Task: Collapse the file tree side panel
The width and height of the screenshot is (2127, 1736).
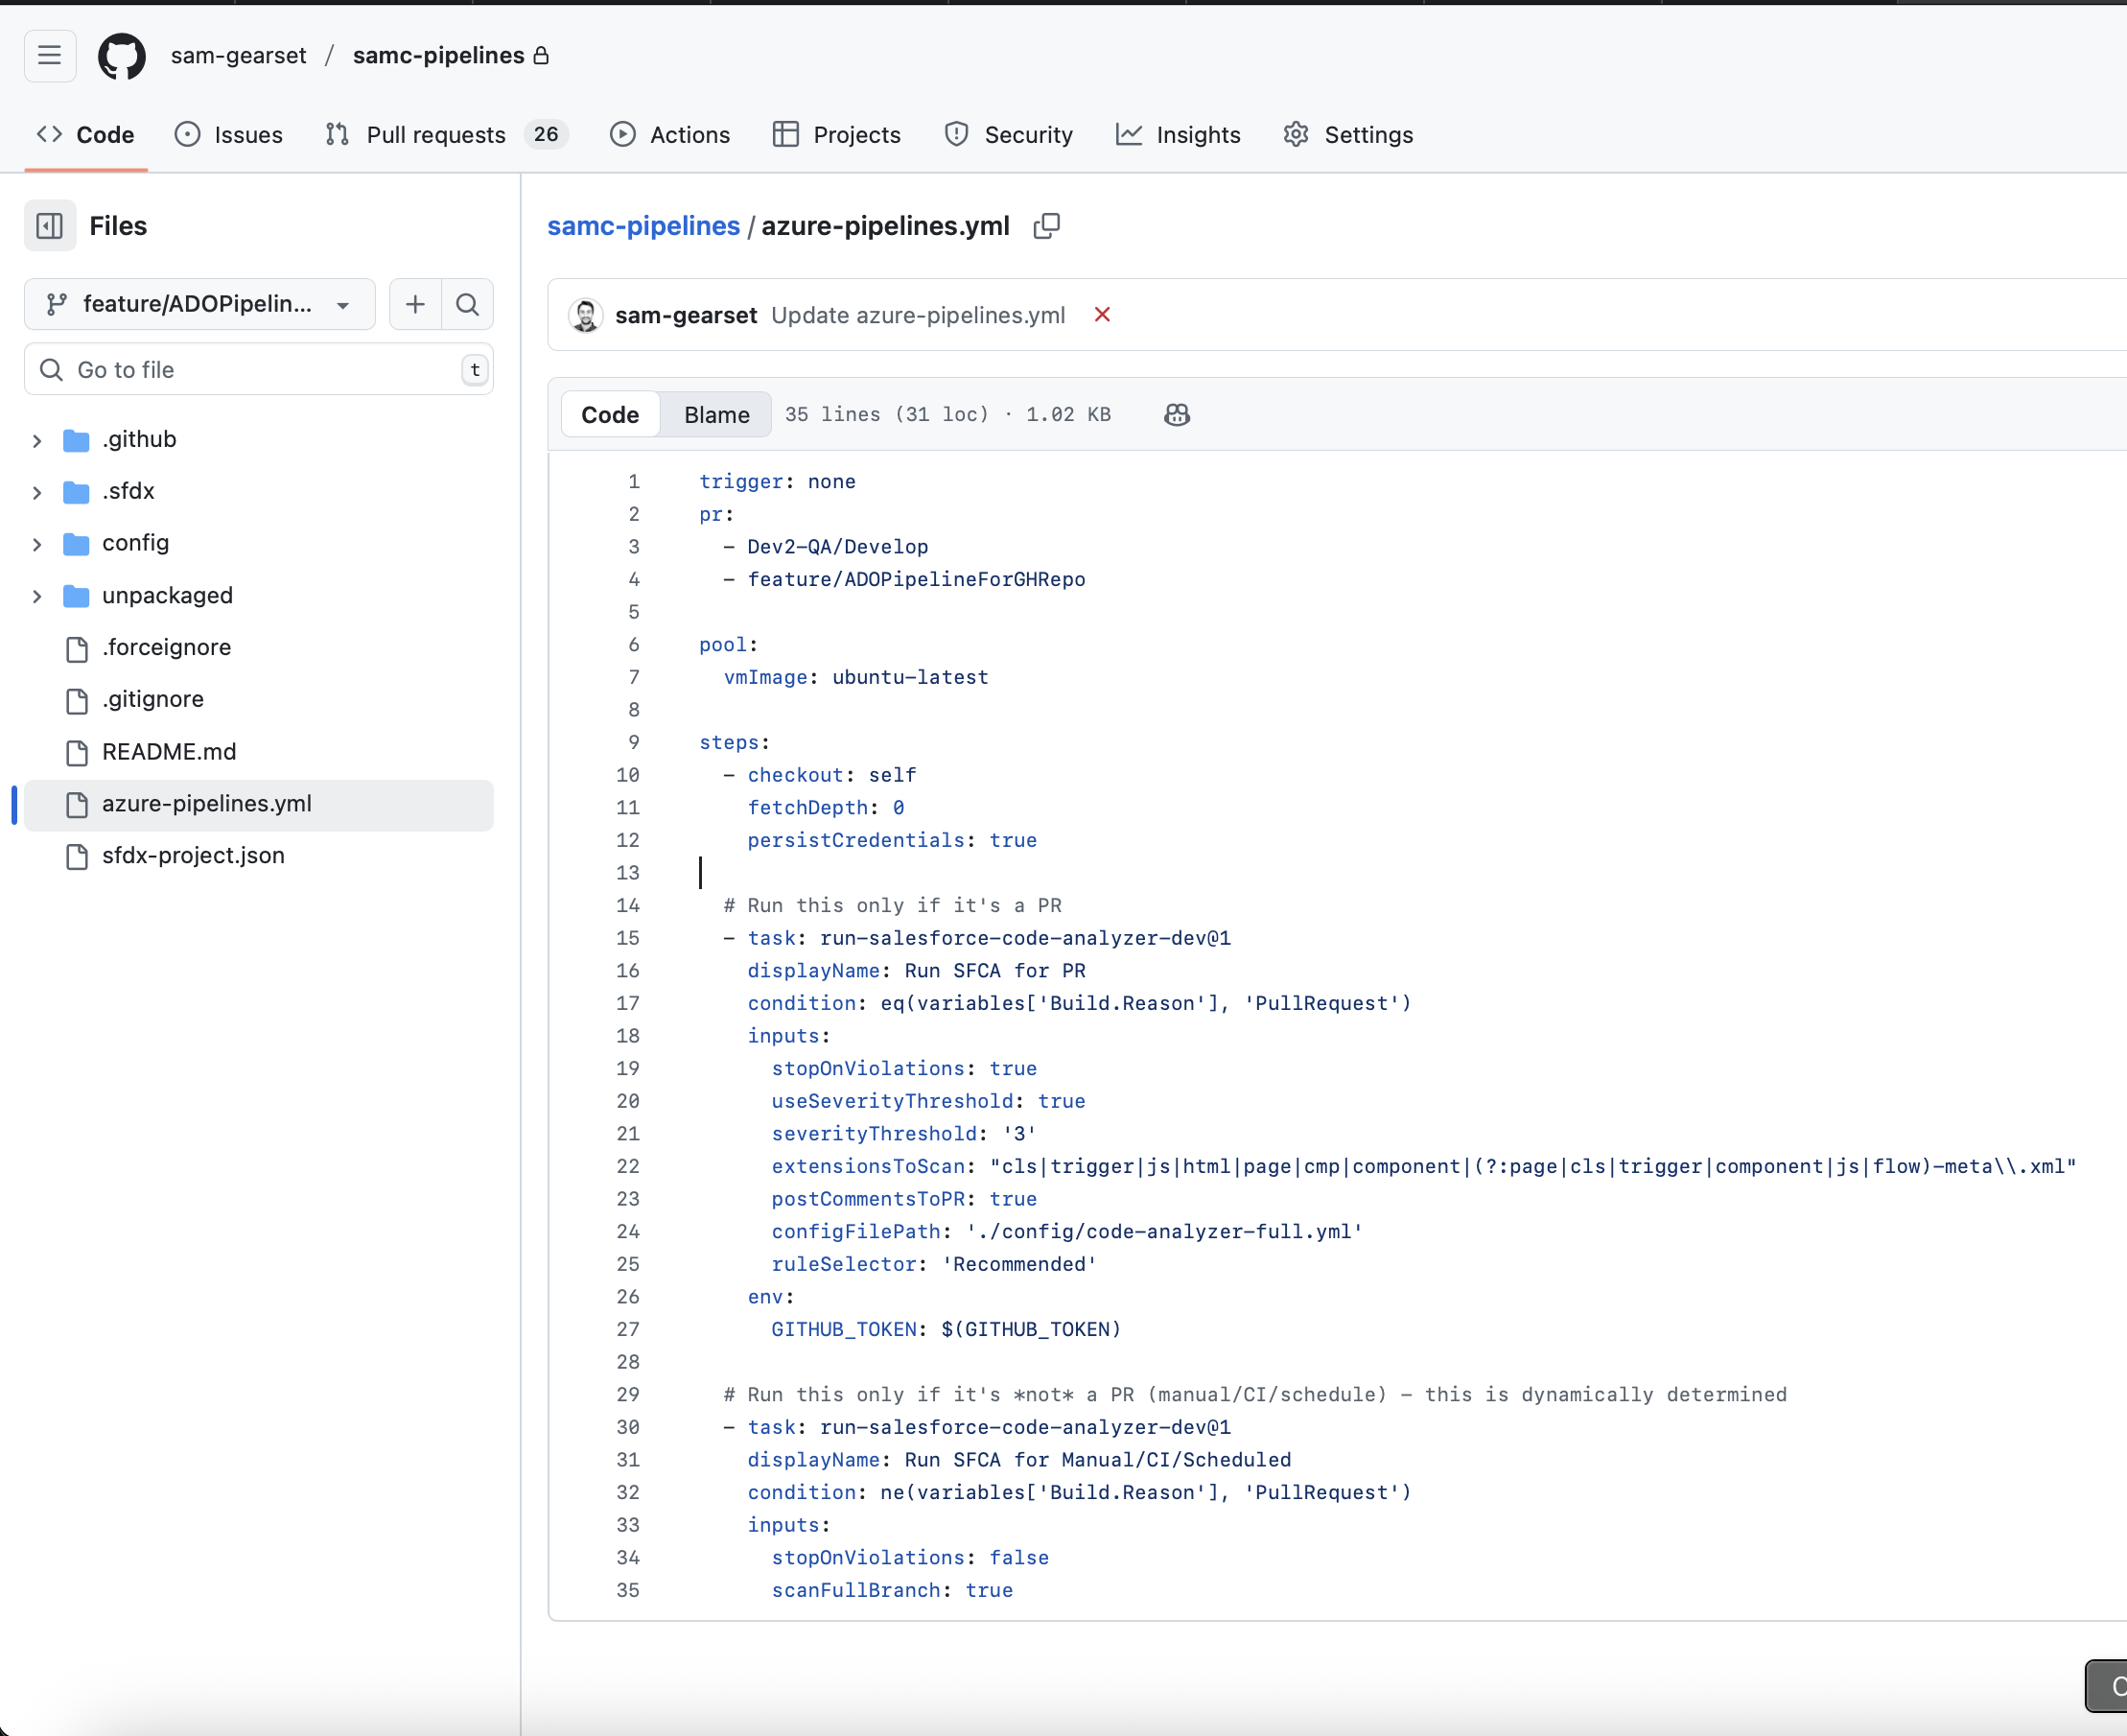Action: pos(50,226)
